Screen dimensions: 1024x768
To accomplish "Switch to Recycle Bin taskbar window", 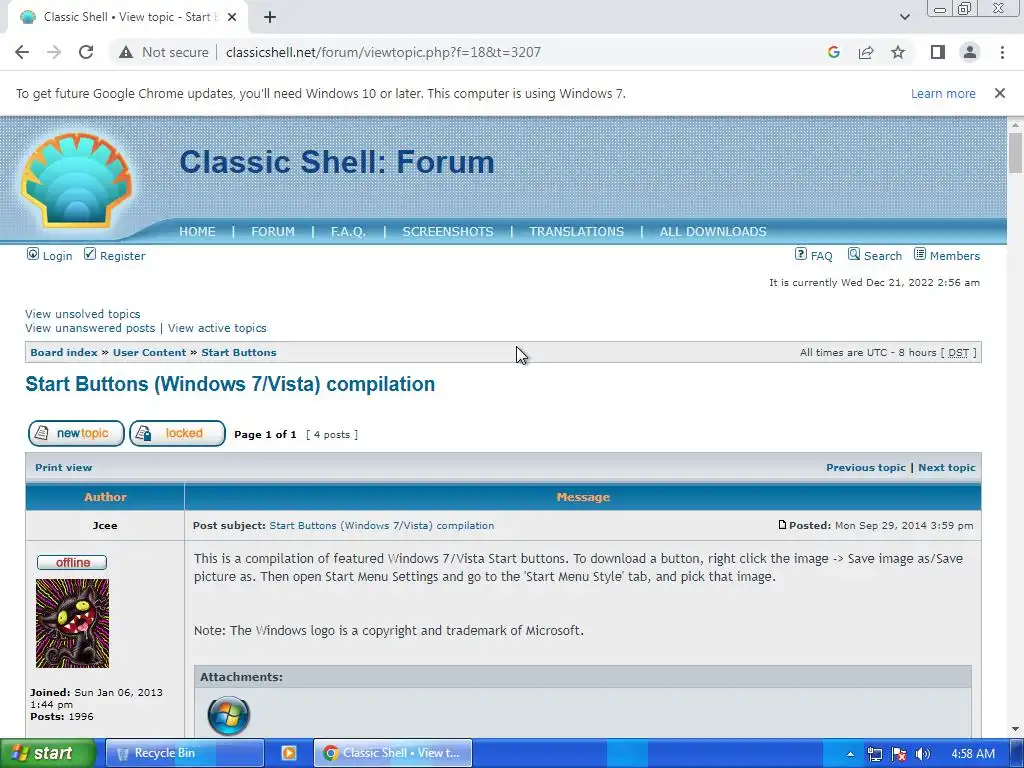I will point(185,753).
